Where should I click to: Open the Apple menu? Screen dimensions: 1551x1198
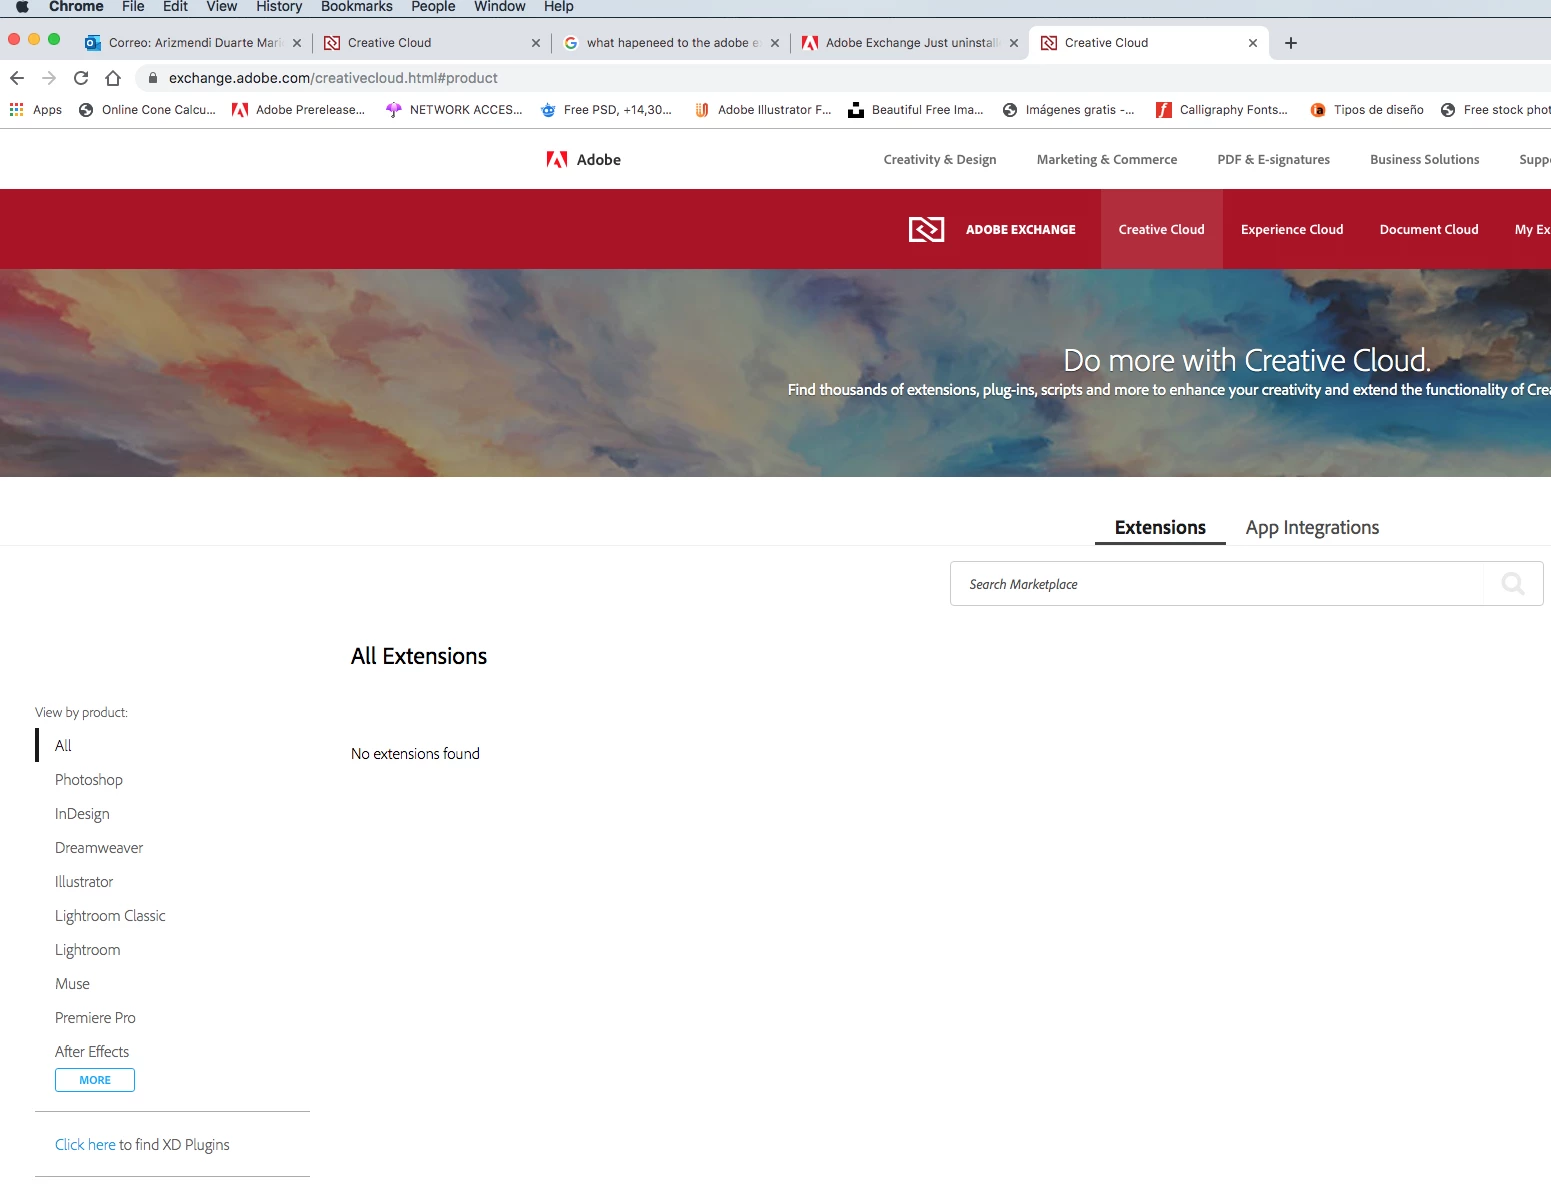(22, 7)
